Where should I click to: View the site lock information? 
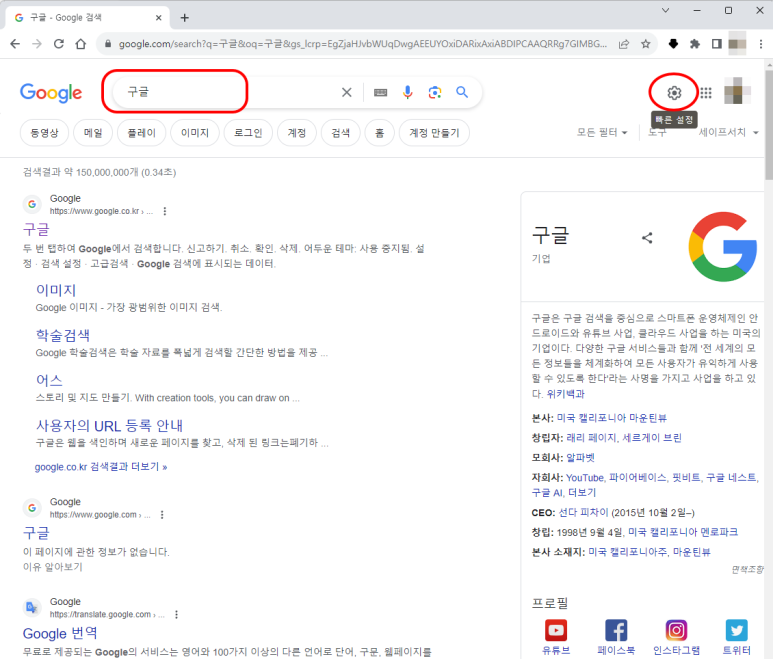[x=107, y=44]
